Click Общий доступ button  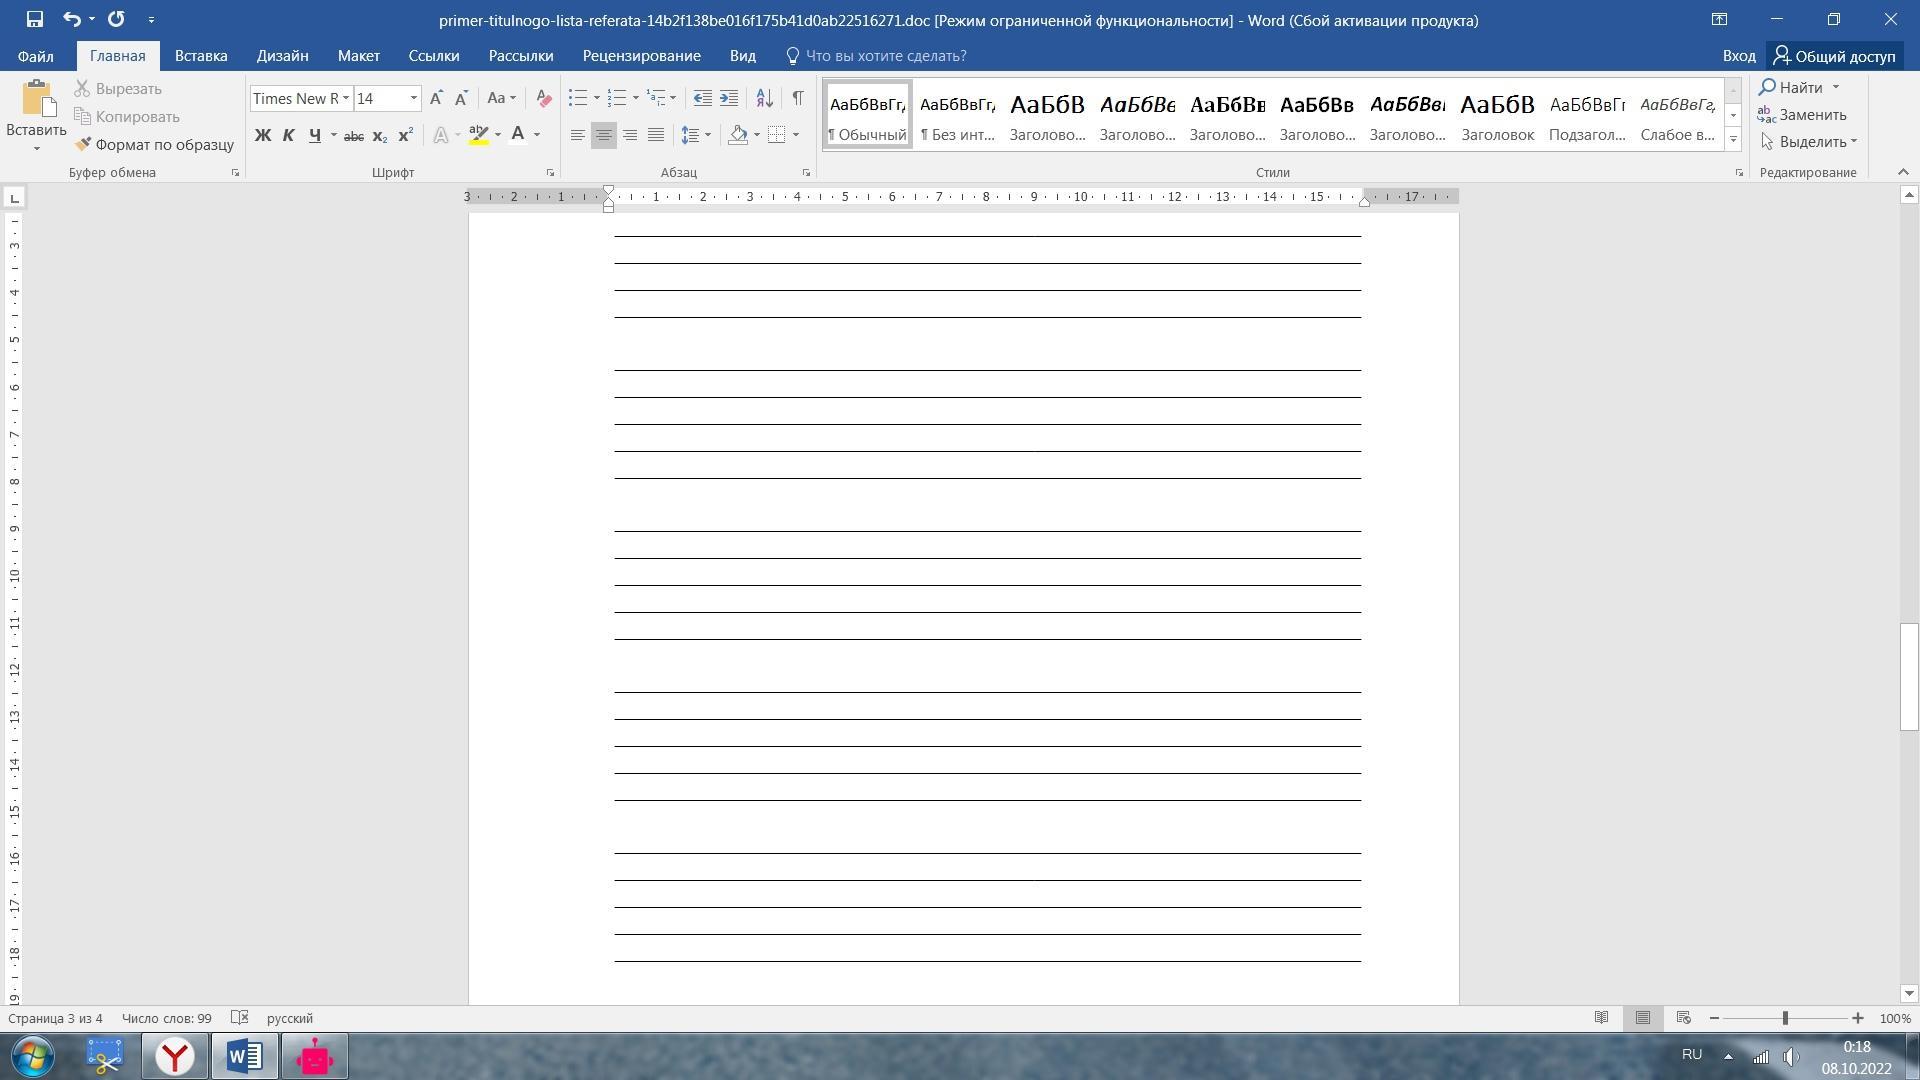coord(1833,56)
